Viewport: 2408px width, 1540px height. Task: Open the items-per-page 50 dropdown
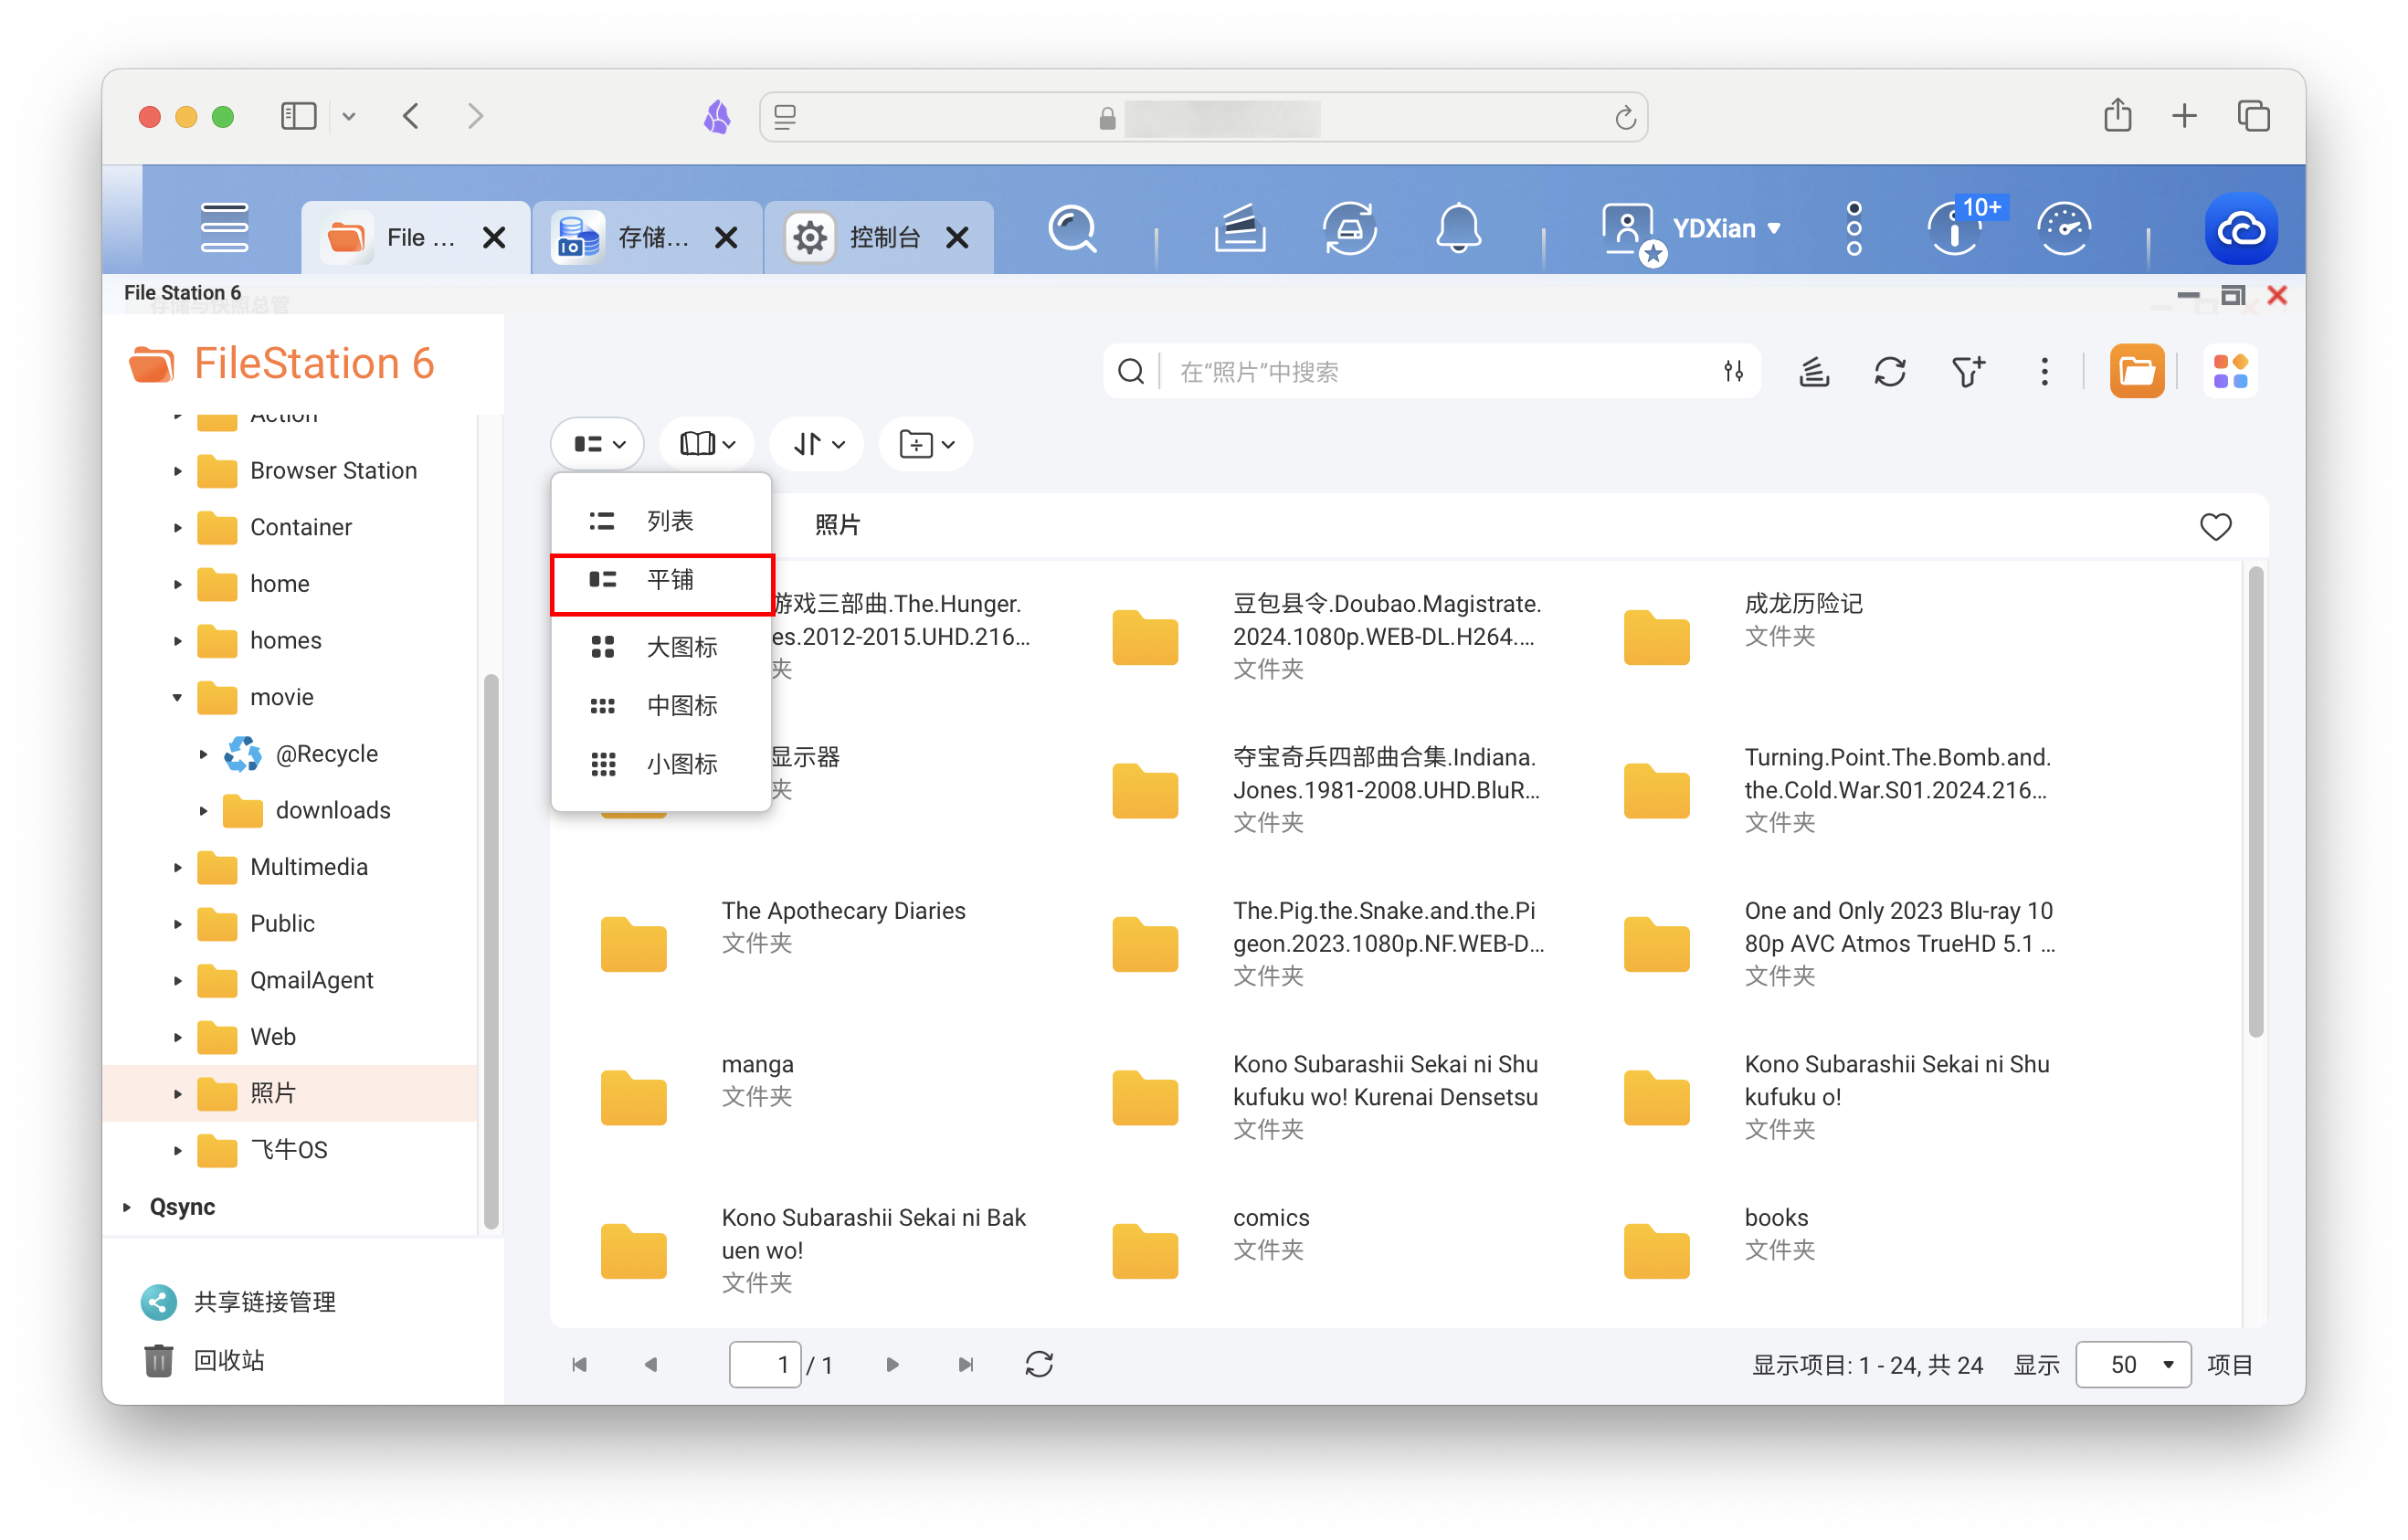[x=2133, y=1364]
